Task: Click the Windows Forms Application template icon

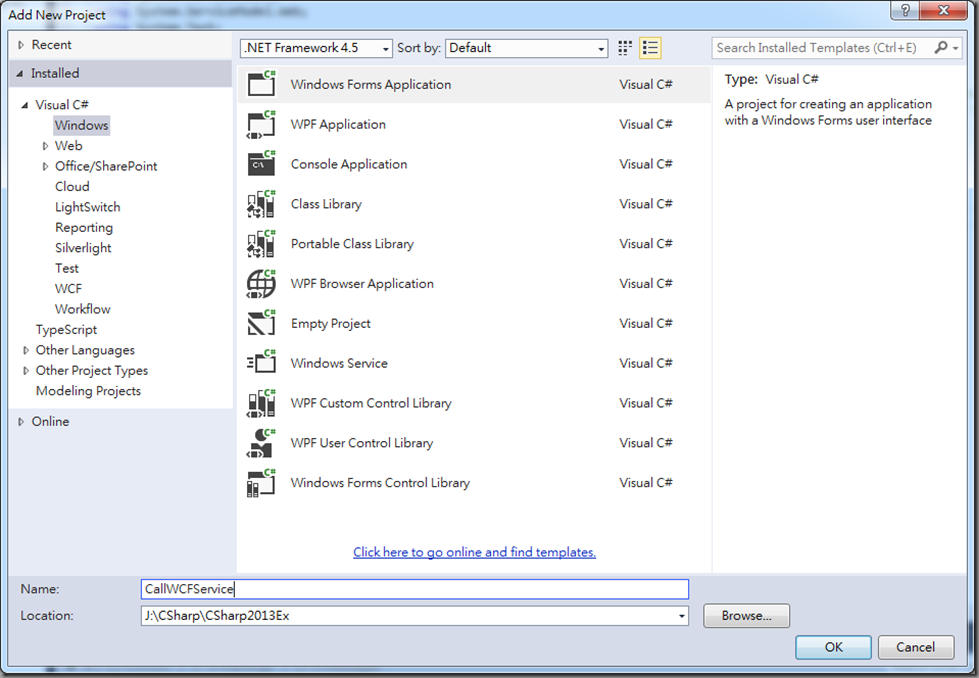Action: pyautogui.click(x=261, y=84)
